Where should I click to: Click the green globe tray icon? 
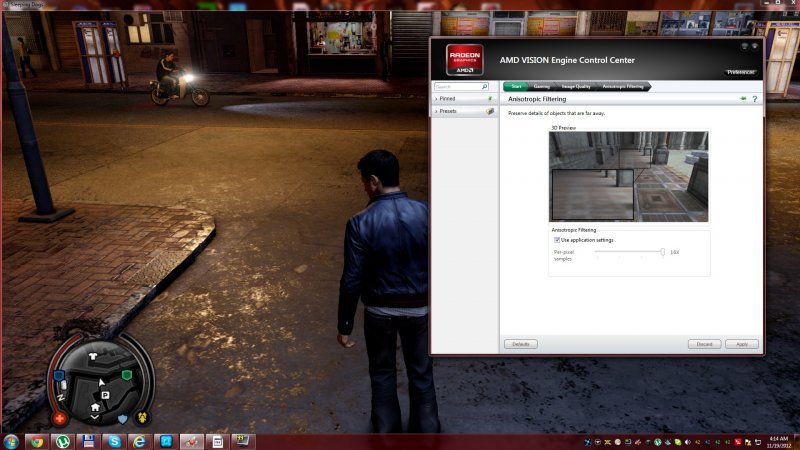pyautogui.click(x=658, y=442)
